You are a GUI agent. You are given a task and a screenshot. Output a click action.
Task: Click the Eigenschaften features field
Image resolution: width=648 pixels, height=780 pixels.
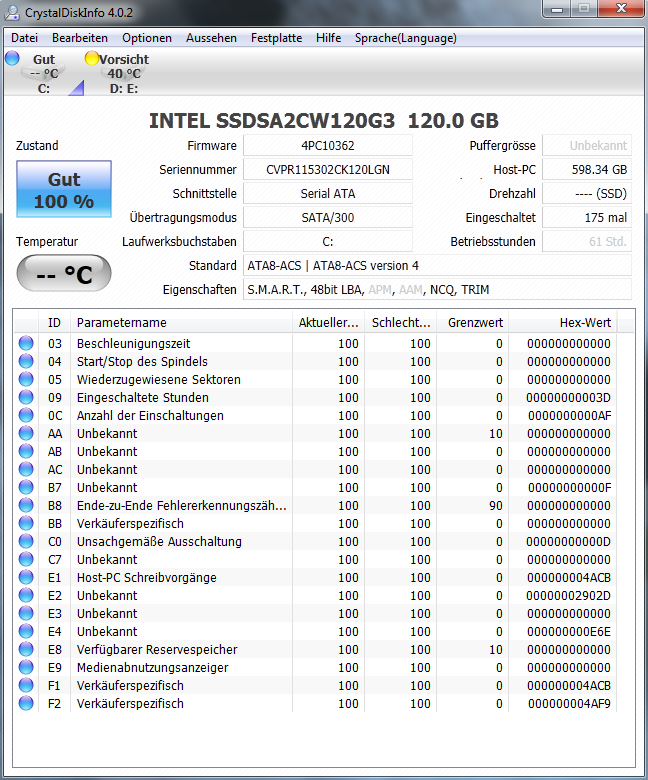click(437, 290)
